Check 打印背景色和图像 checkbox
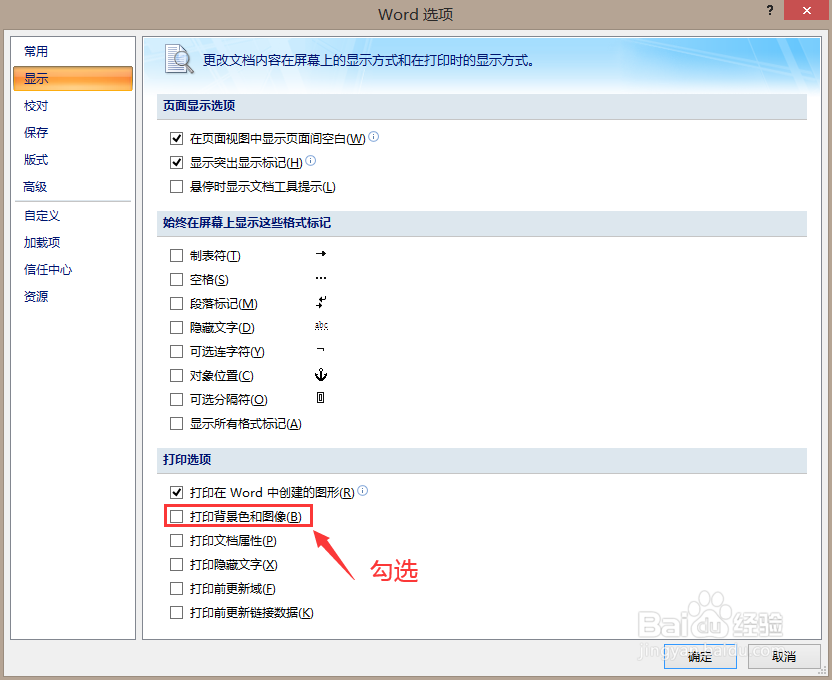The height and width of the screenshot is (680, 832). [176, 517]
